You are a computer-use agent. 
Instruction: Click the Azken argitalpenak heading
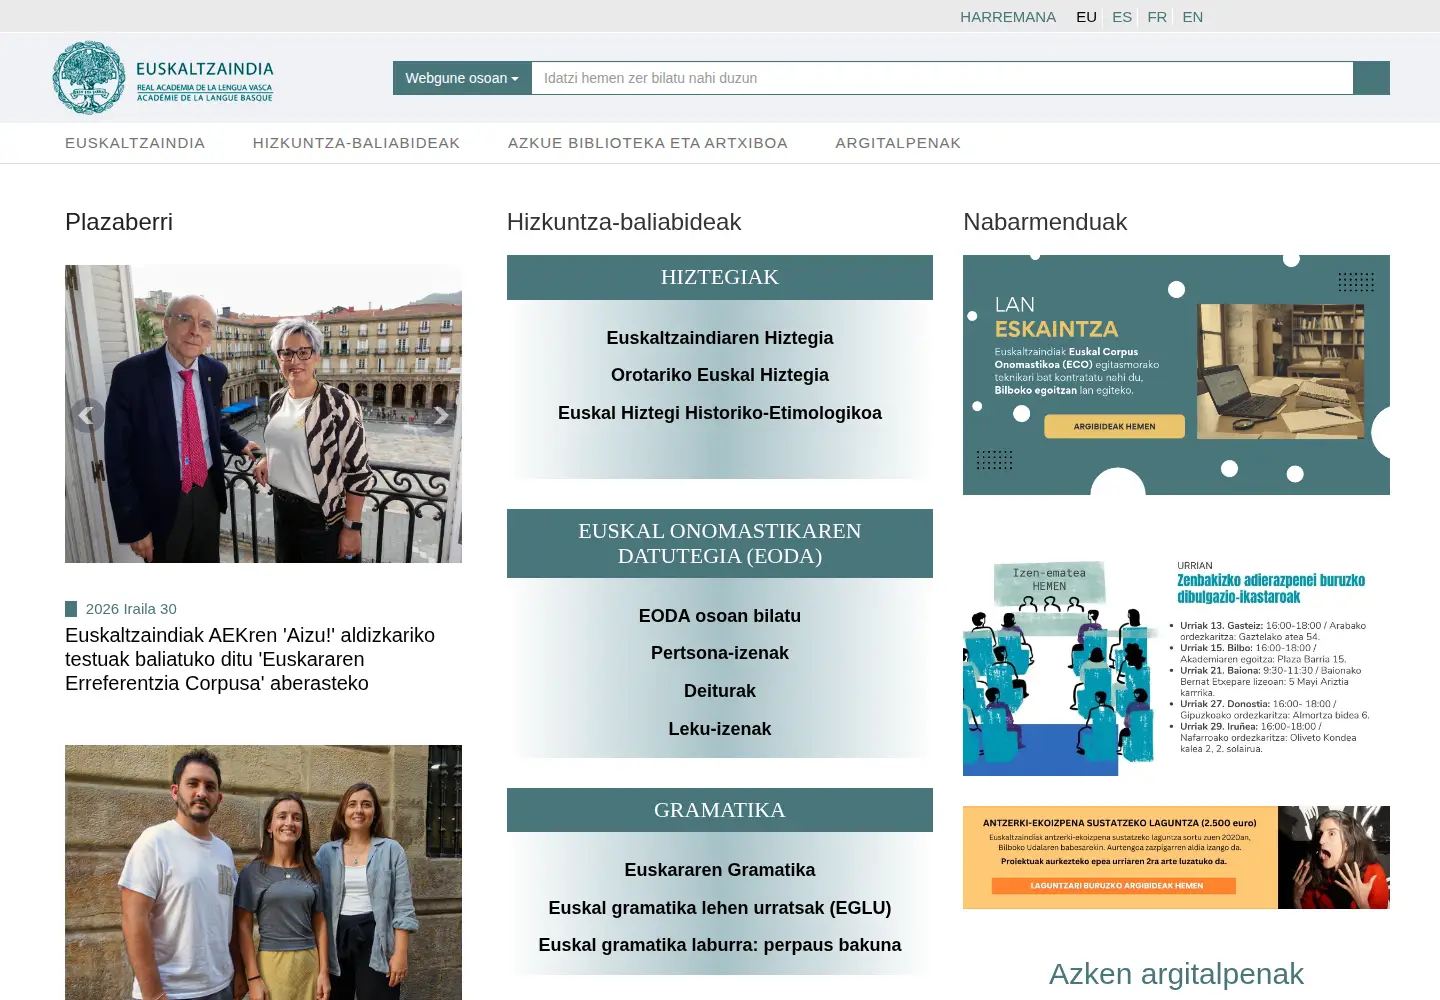click(x=1176, y=974)
